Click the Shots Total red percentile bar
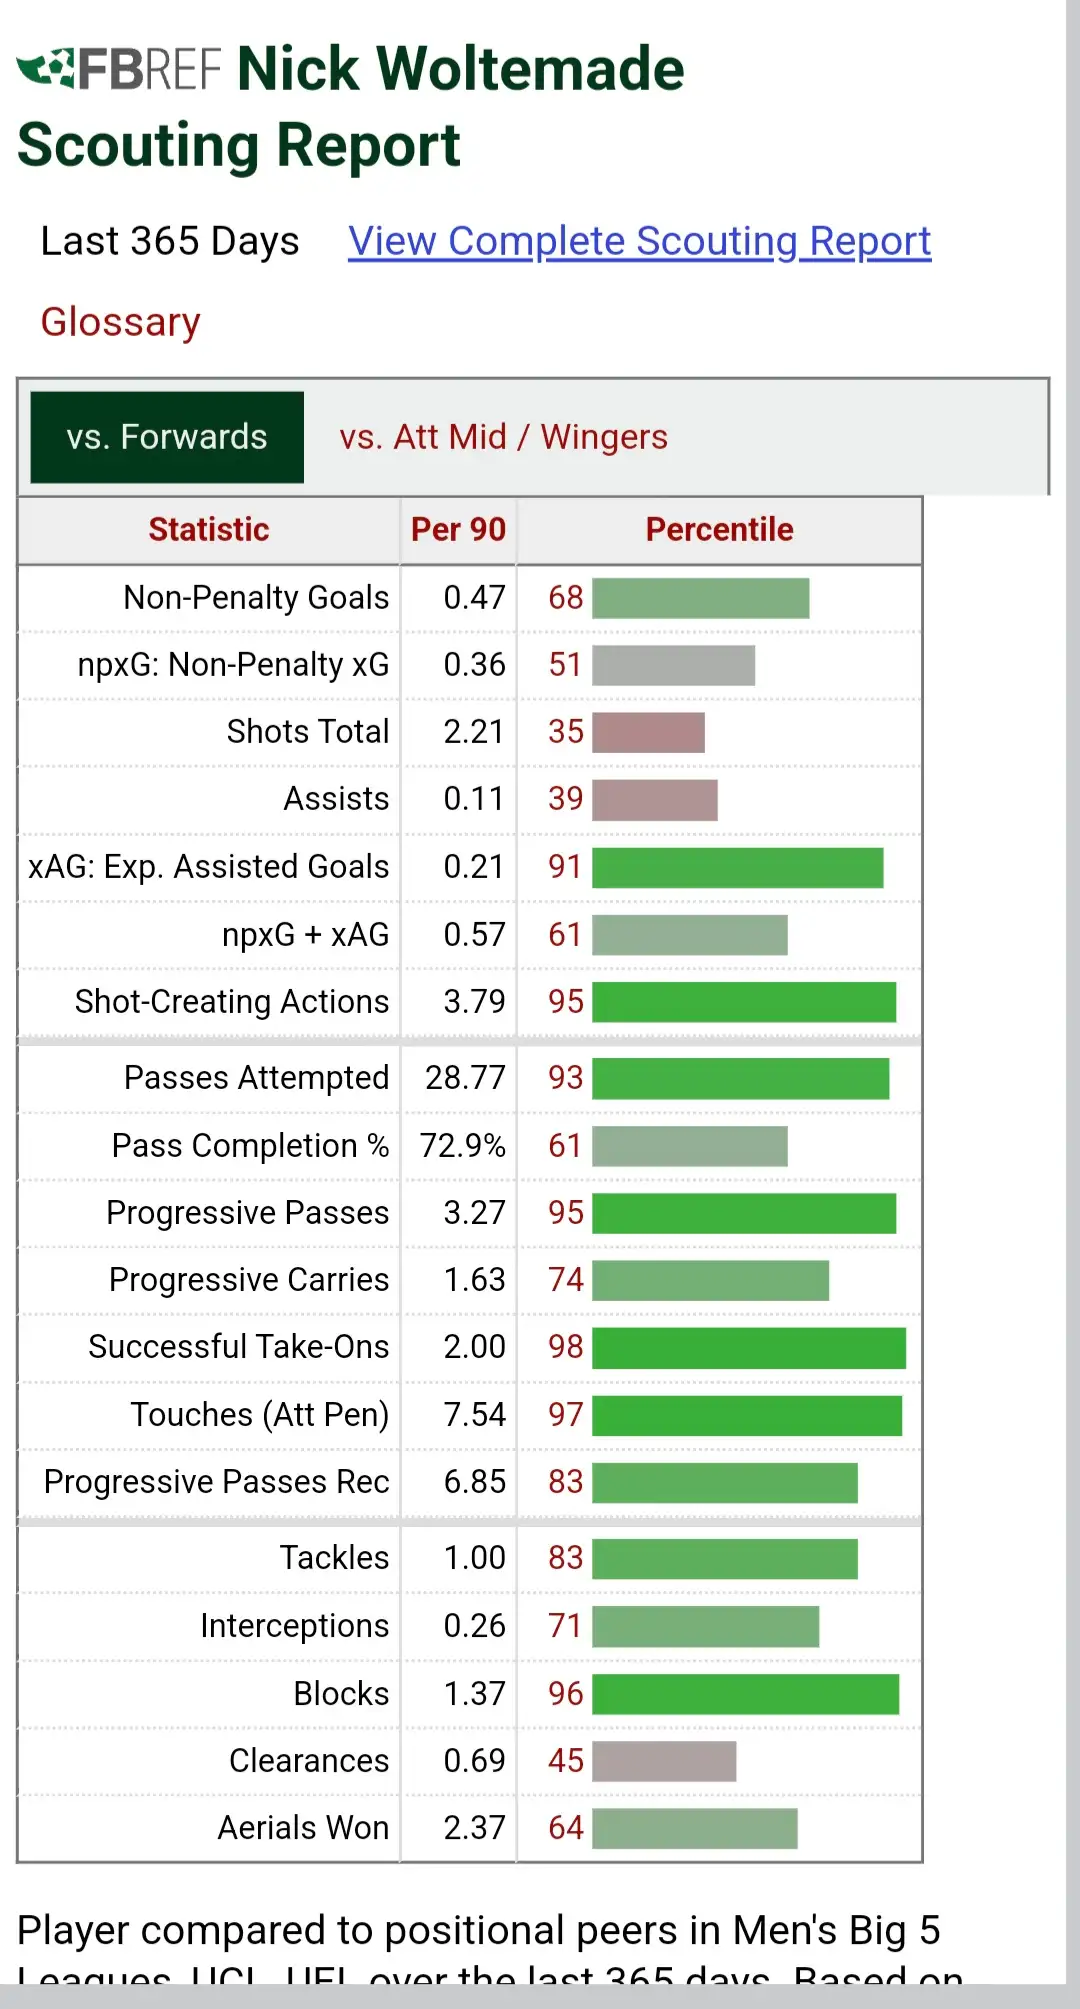 pos(648,732)
